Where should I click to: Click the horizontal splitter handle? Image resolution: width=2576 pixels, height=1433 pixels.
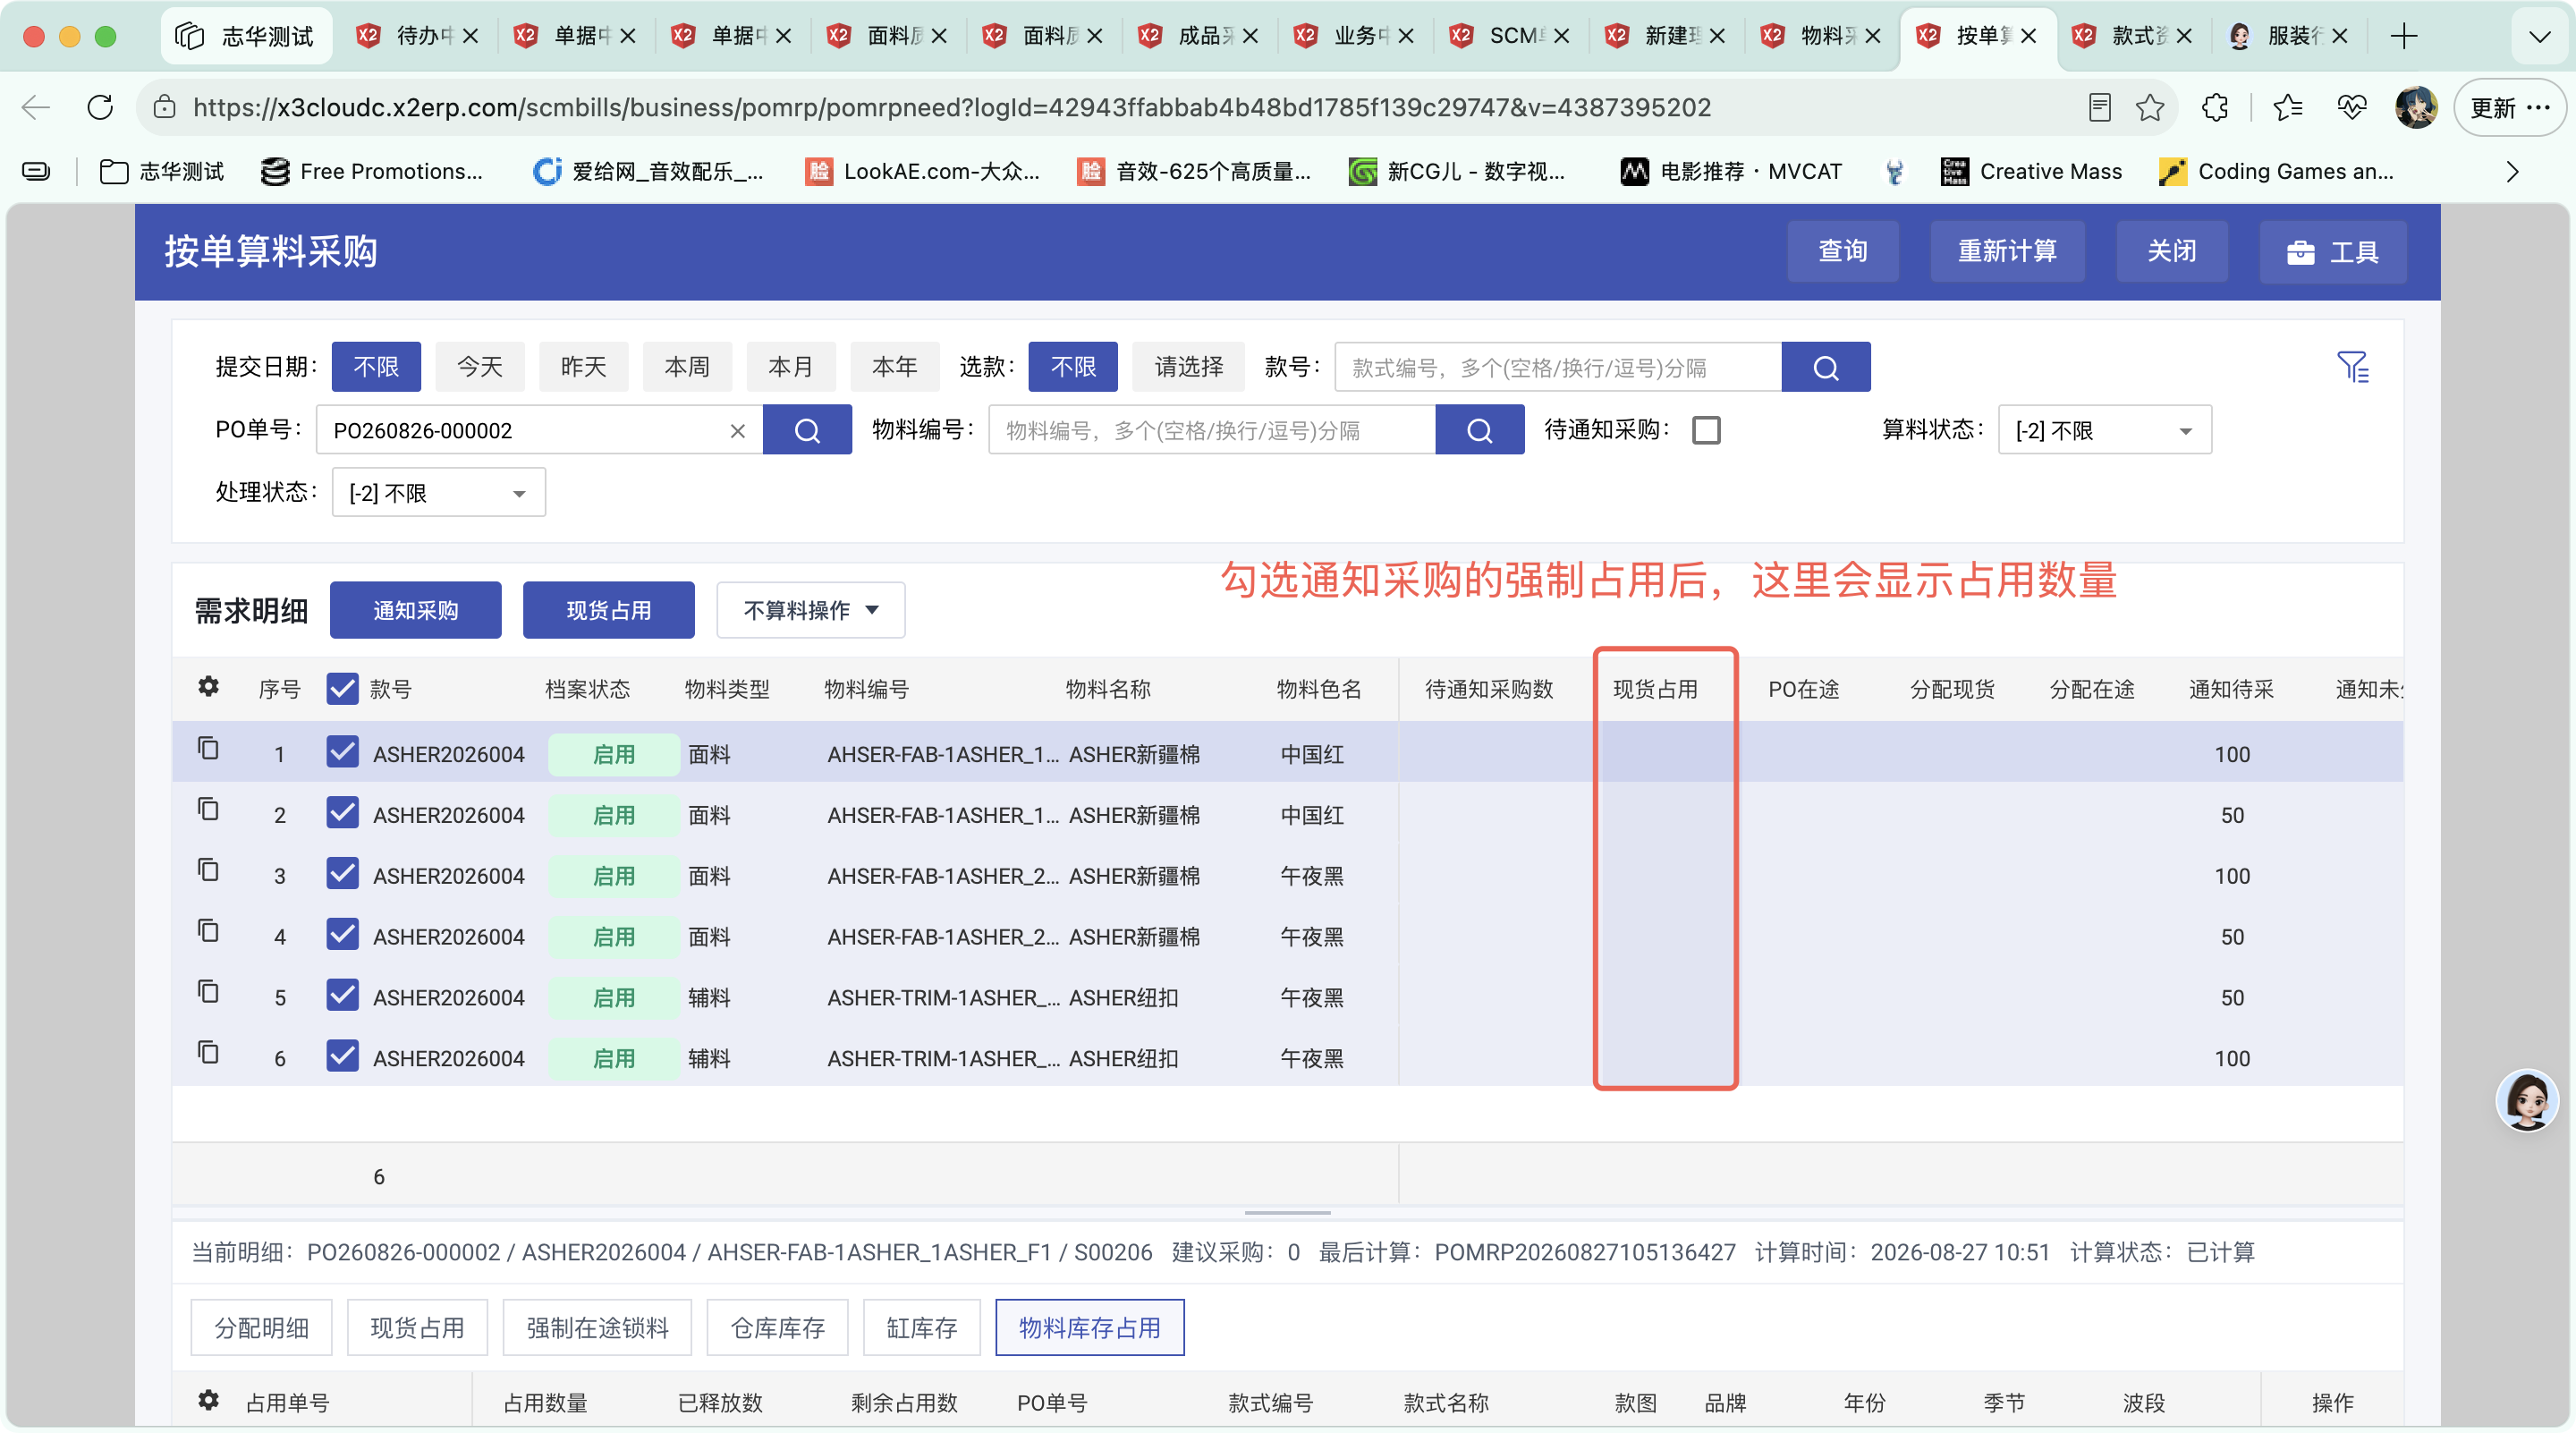[x=1287, y=1213]
